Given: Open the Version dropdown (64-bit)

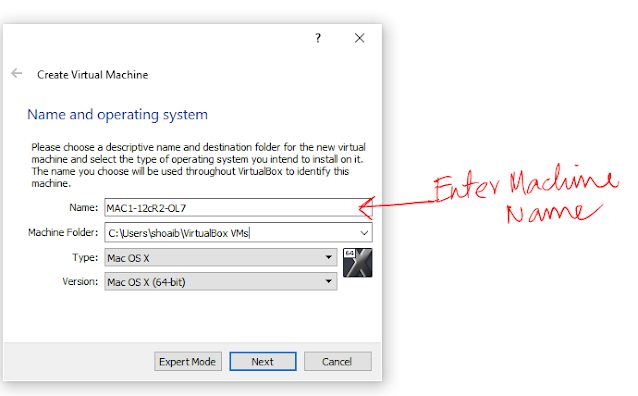Looking at the screenshot, I should tap(221, 282).
